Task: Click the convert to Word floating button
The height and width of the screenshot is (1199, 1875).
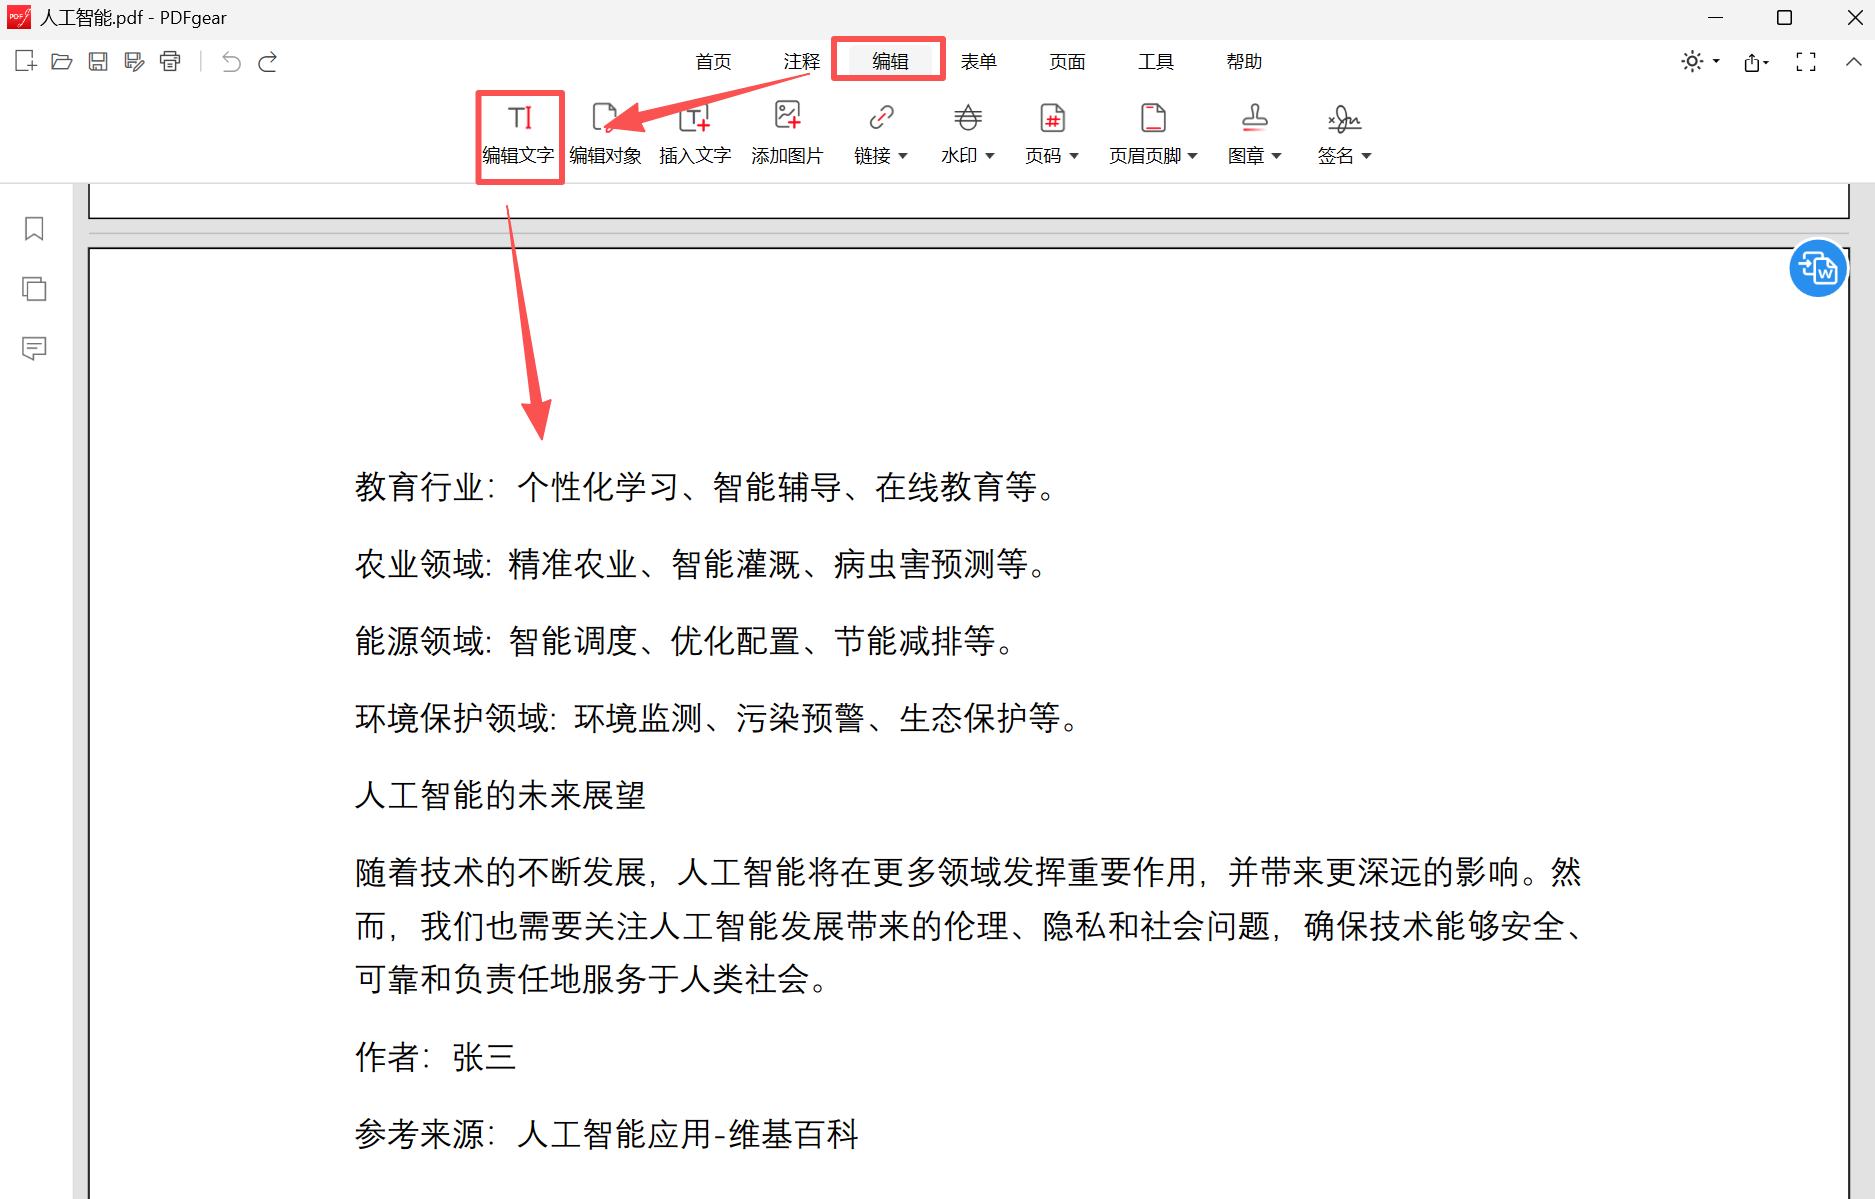Action: point(1818,268)
